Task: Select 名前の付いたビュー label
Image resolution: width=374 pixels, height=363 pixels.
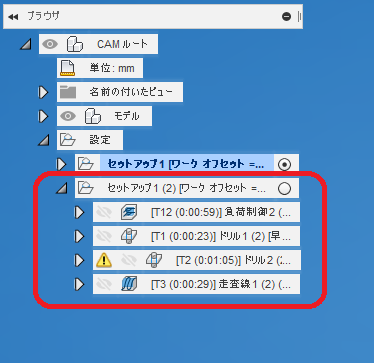Action: pyautogui.click(x=131, y=92)
